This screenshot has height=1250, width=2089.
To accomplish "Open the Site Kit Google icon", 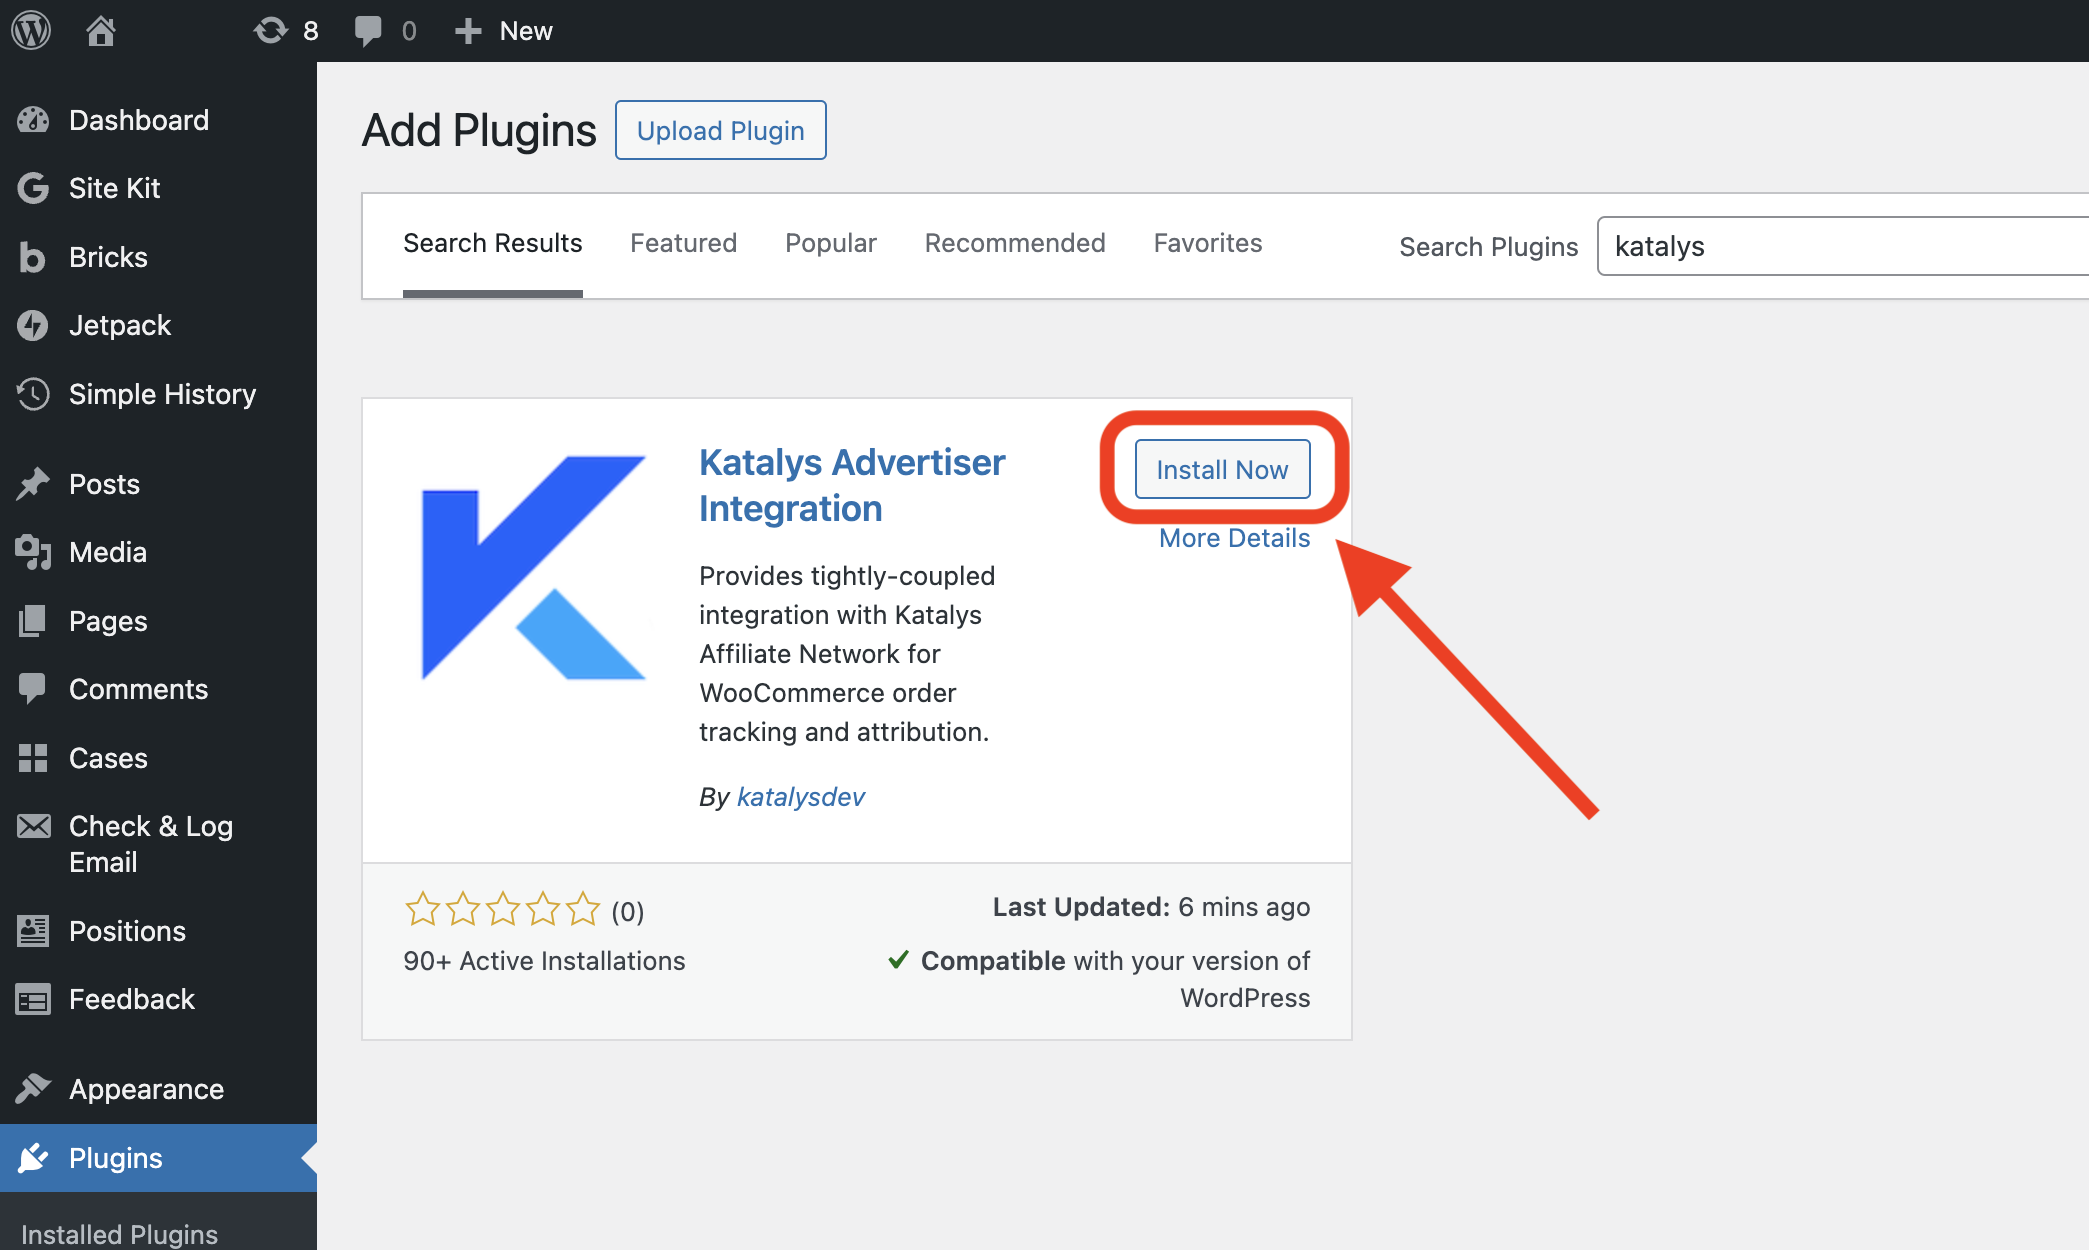I will coord(33,188).
